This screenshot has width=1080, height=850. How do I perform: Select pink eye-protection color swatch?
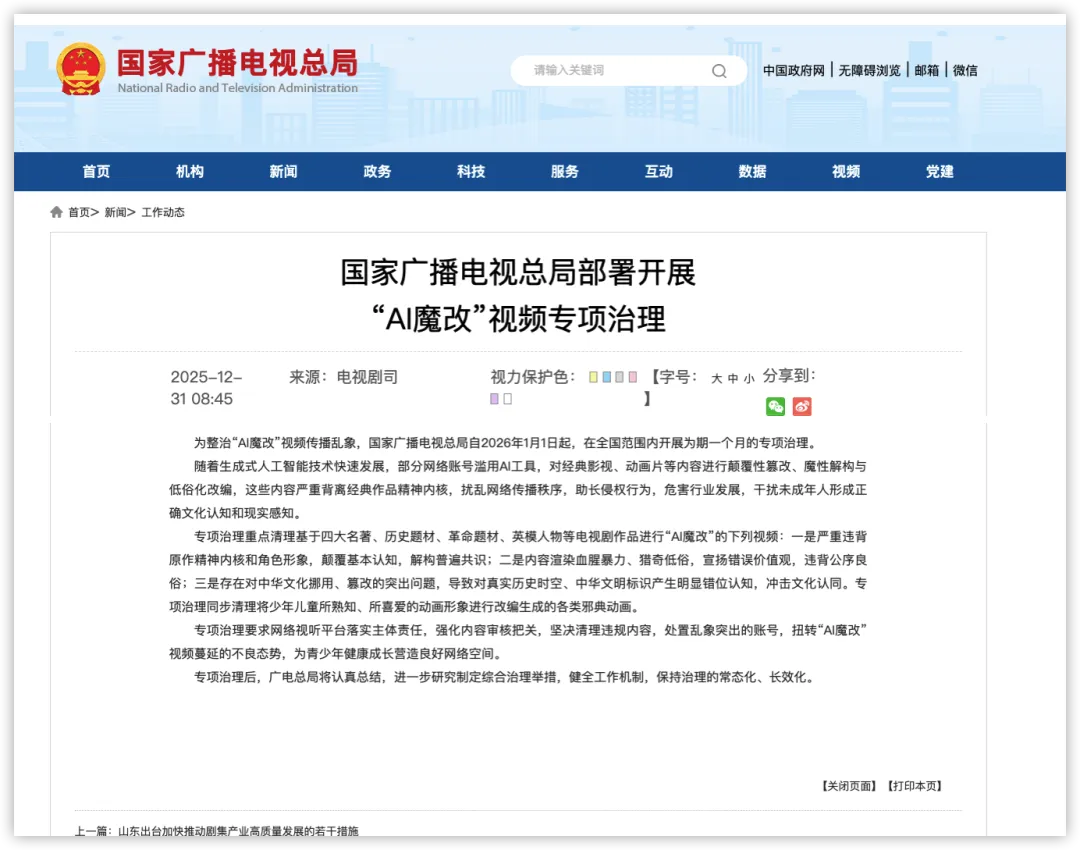click(632, 377)
